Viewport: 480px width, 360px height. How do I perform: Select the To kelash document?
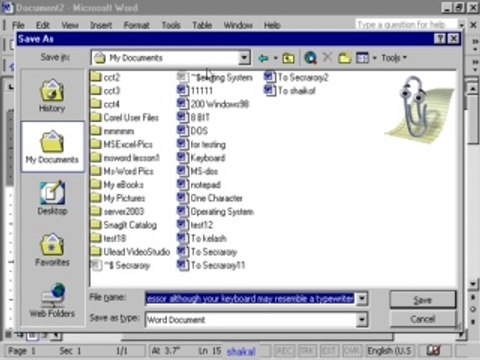(202, 238)
